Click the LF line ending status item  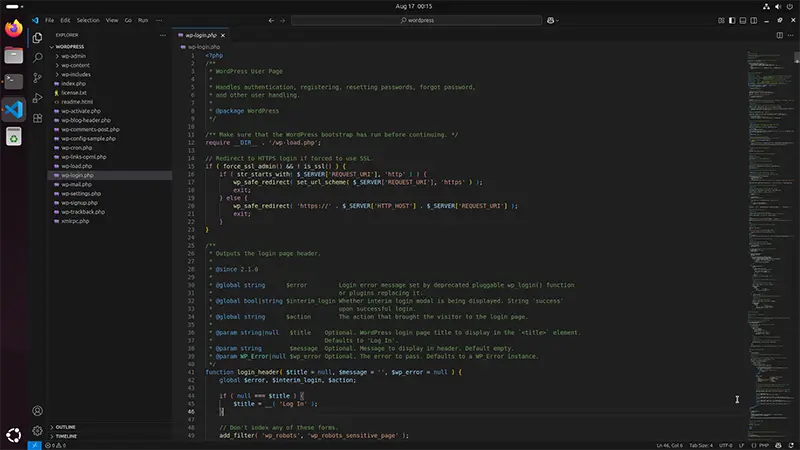click(741, 445)
